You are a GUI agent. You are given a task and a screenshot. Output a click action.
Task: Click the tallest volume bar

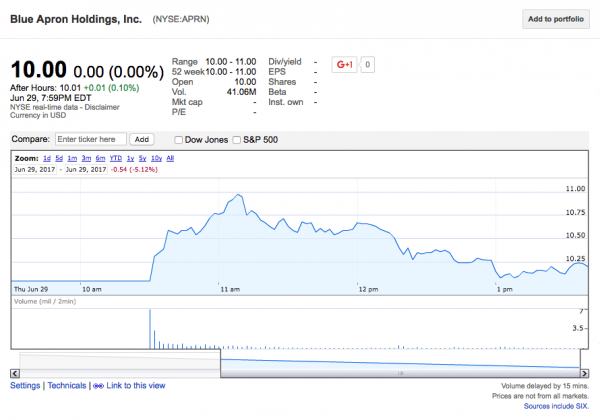pos(150,329)
